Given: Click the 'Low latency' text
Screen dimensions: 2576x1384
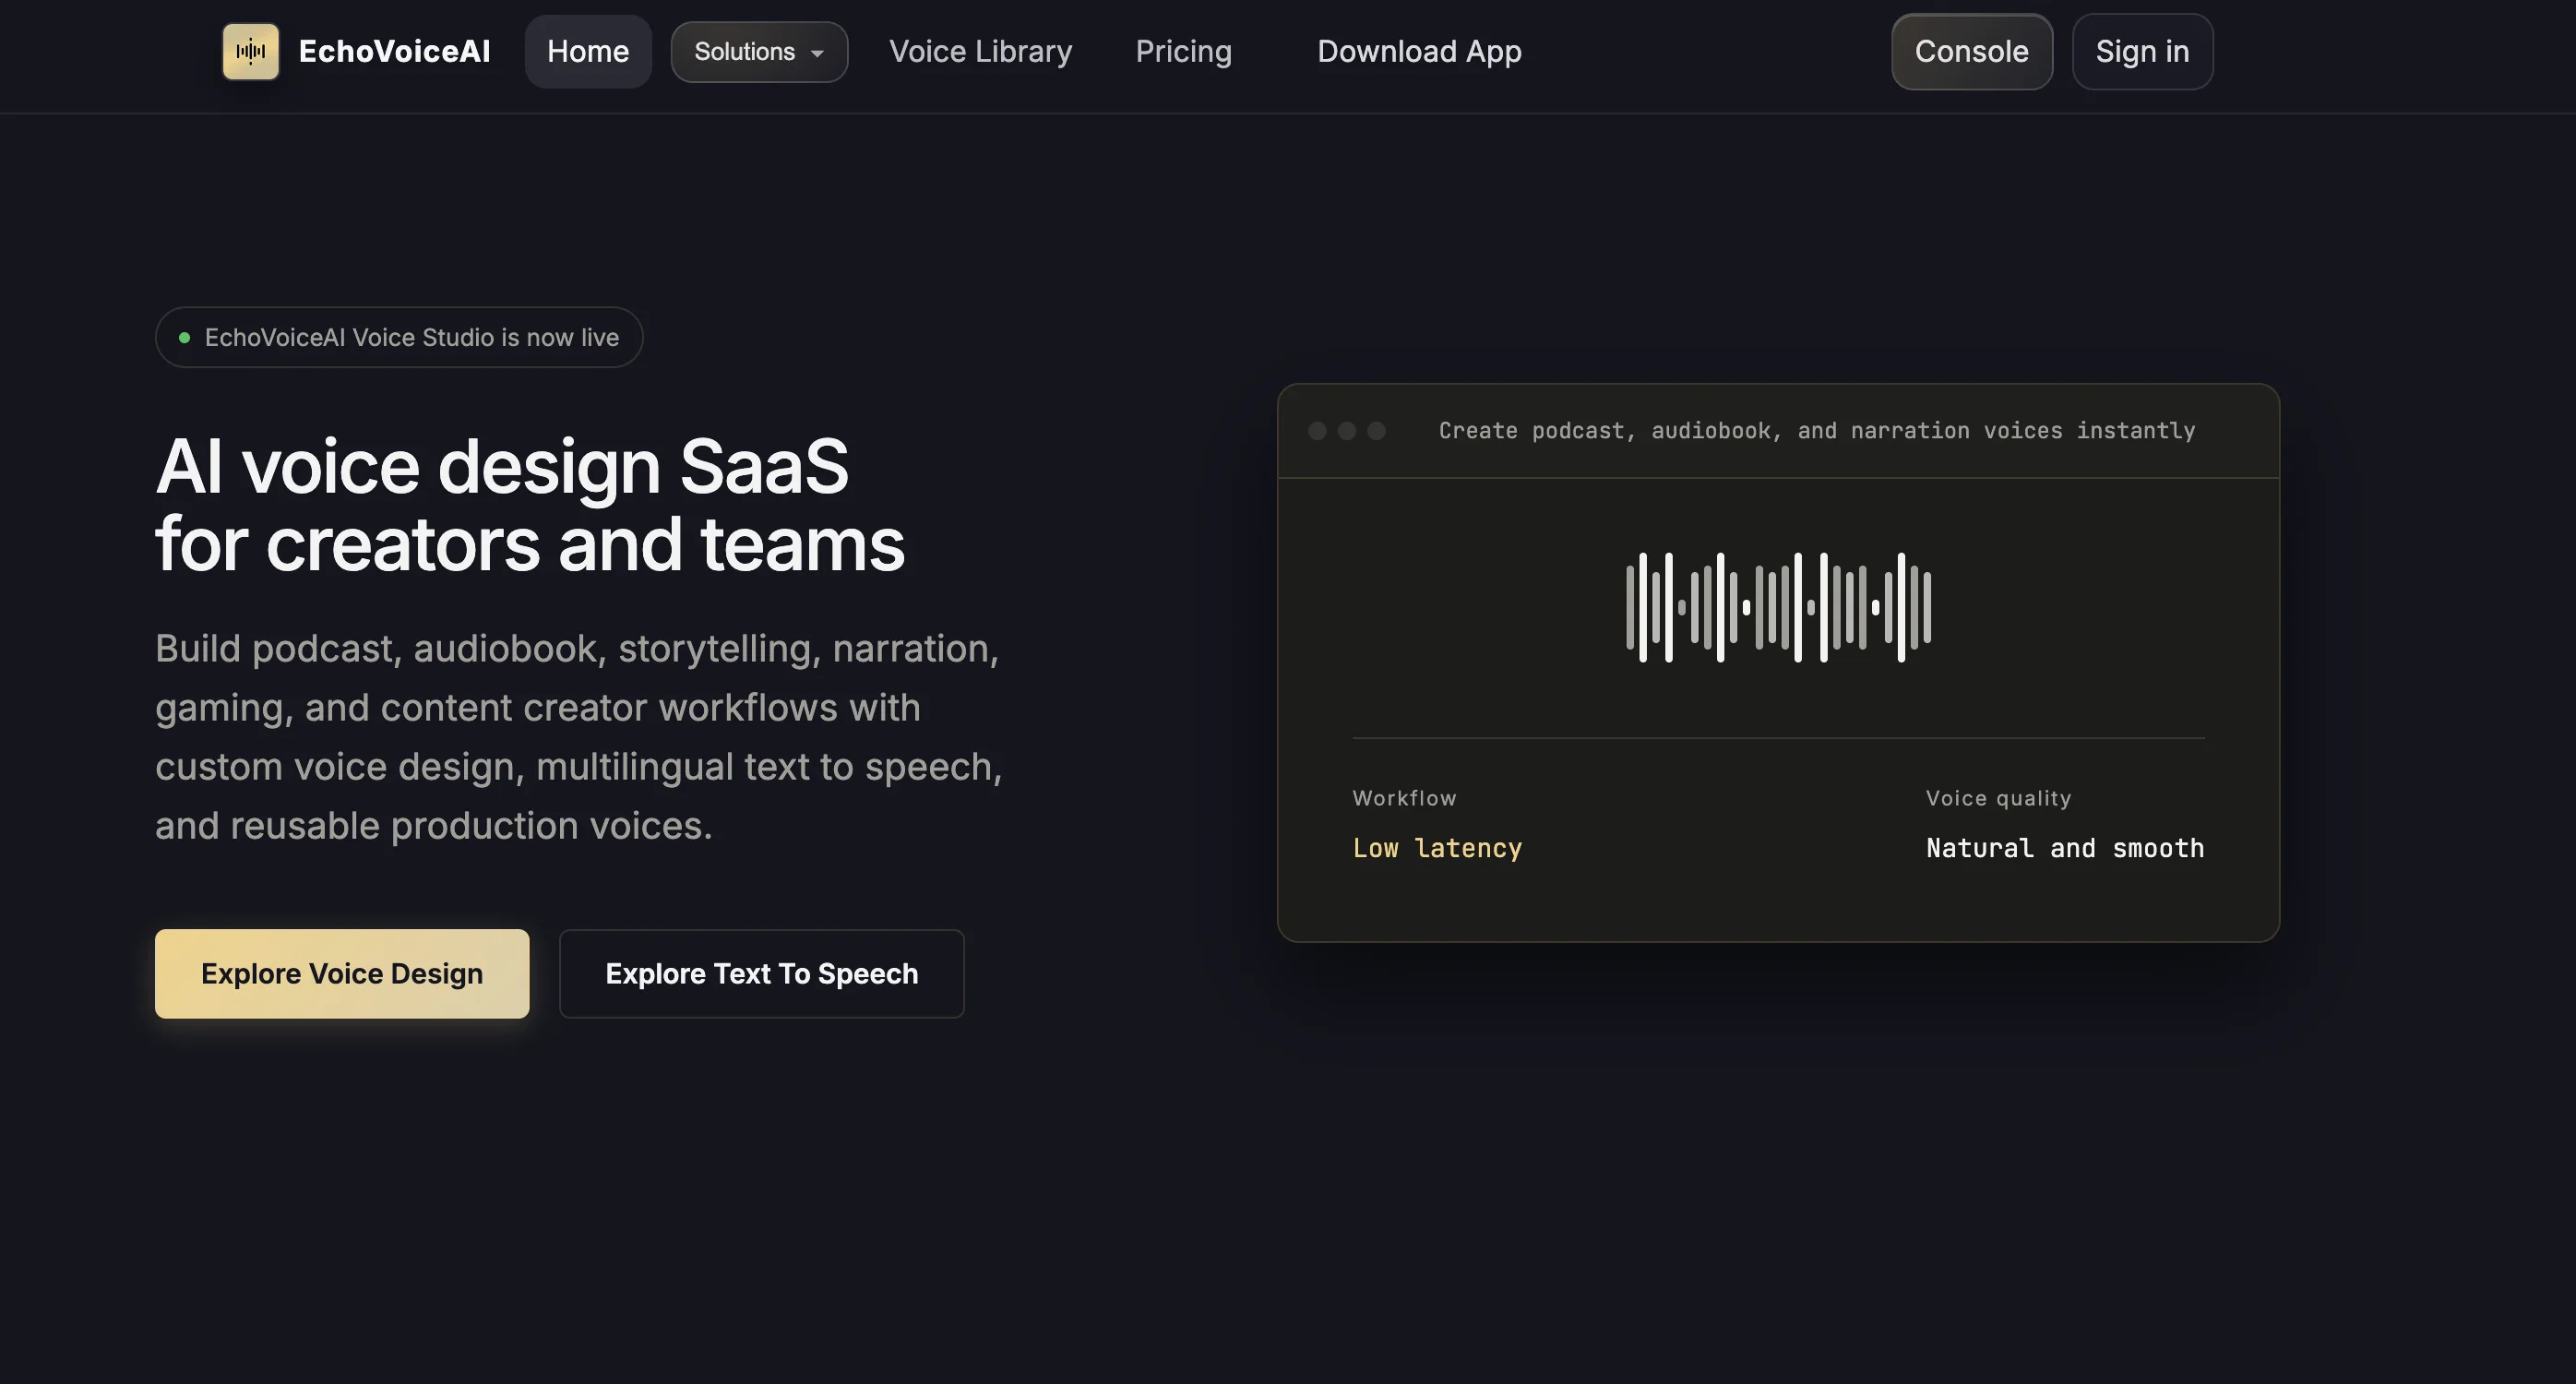Looking at the screenshot, I should coord(1437,848).
